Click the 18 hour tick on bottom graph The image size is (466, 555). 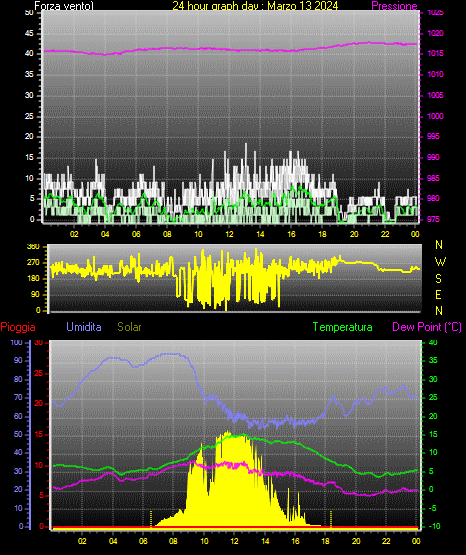pyautogui.click(x=326, y=541)
